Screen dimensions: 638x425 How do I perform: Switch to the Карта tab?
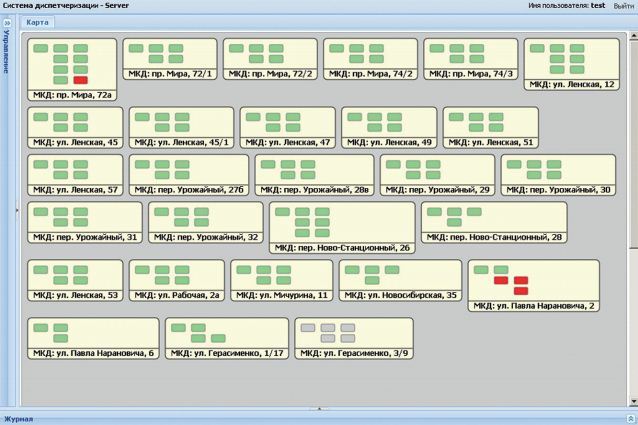(x=38, y=21)
